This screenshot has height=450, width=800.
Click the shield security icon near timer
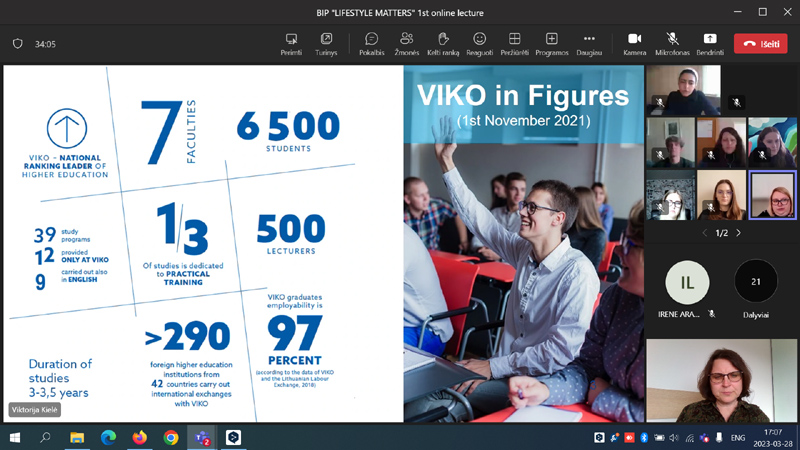tap(18, 44)
